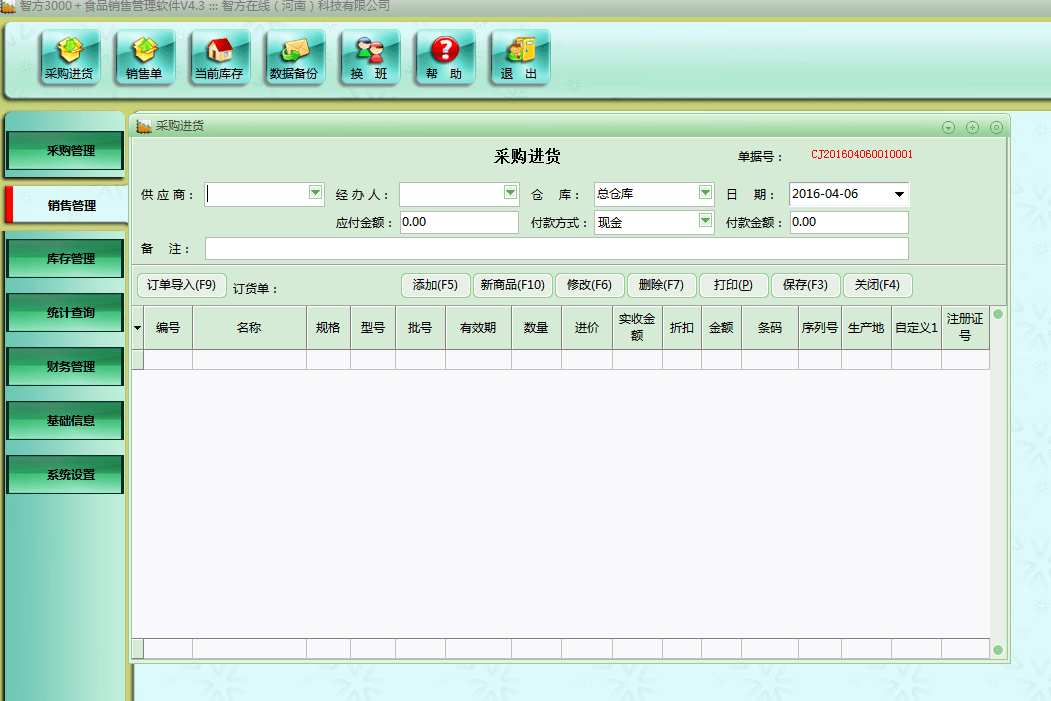The image size is (1051, 701).
Task: Click the 订单导入(F9) button
Action: pyautogui.click(x=182, y=285)
